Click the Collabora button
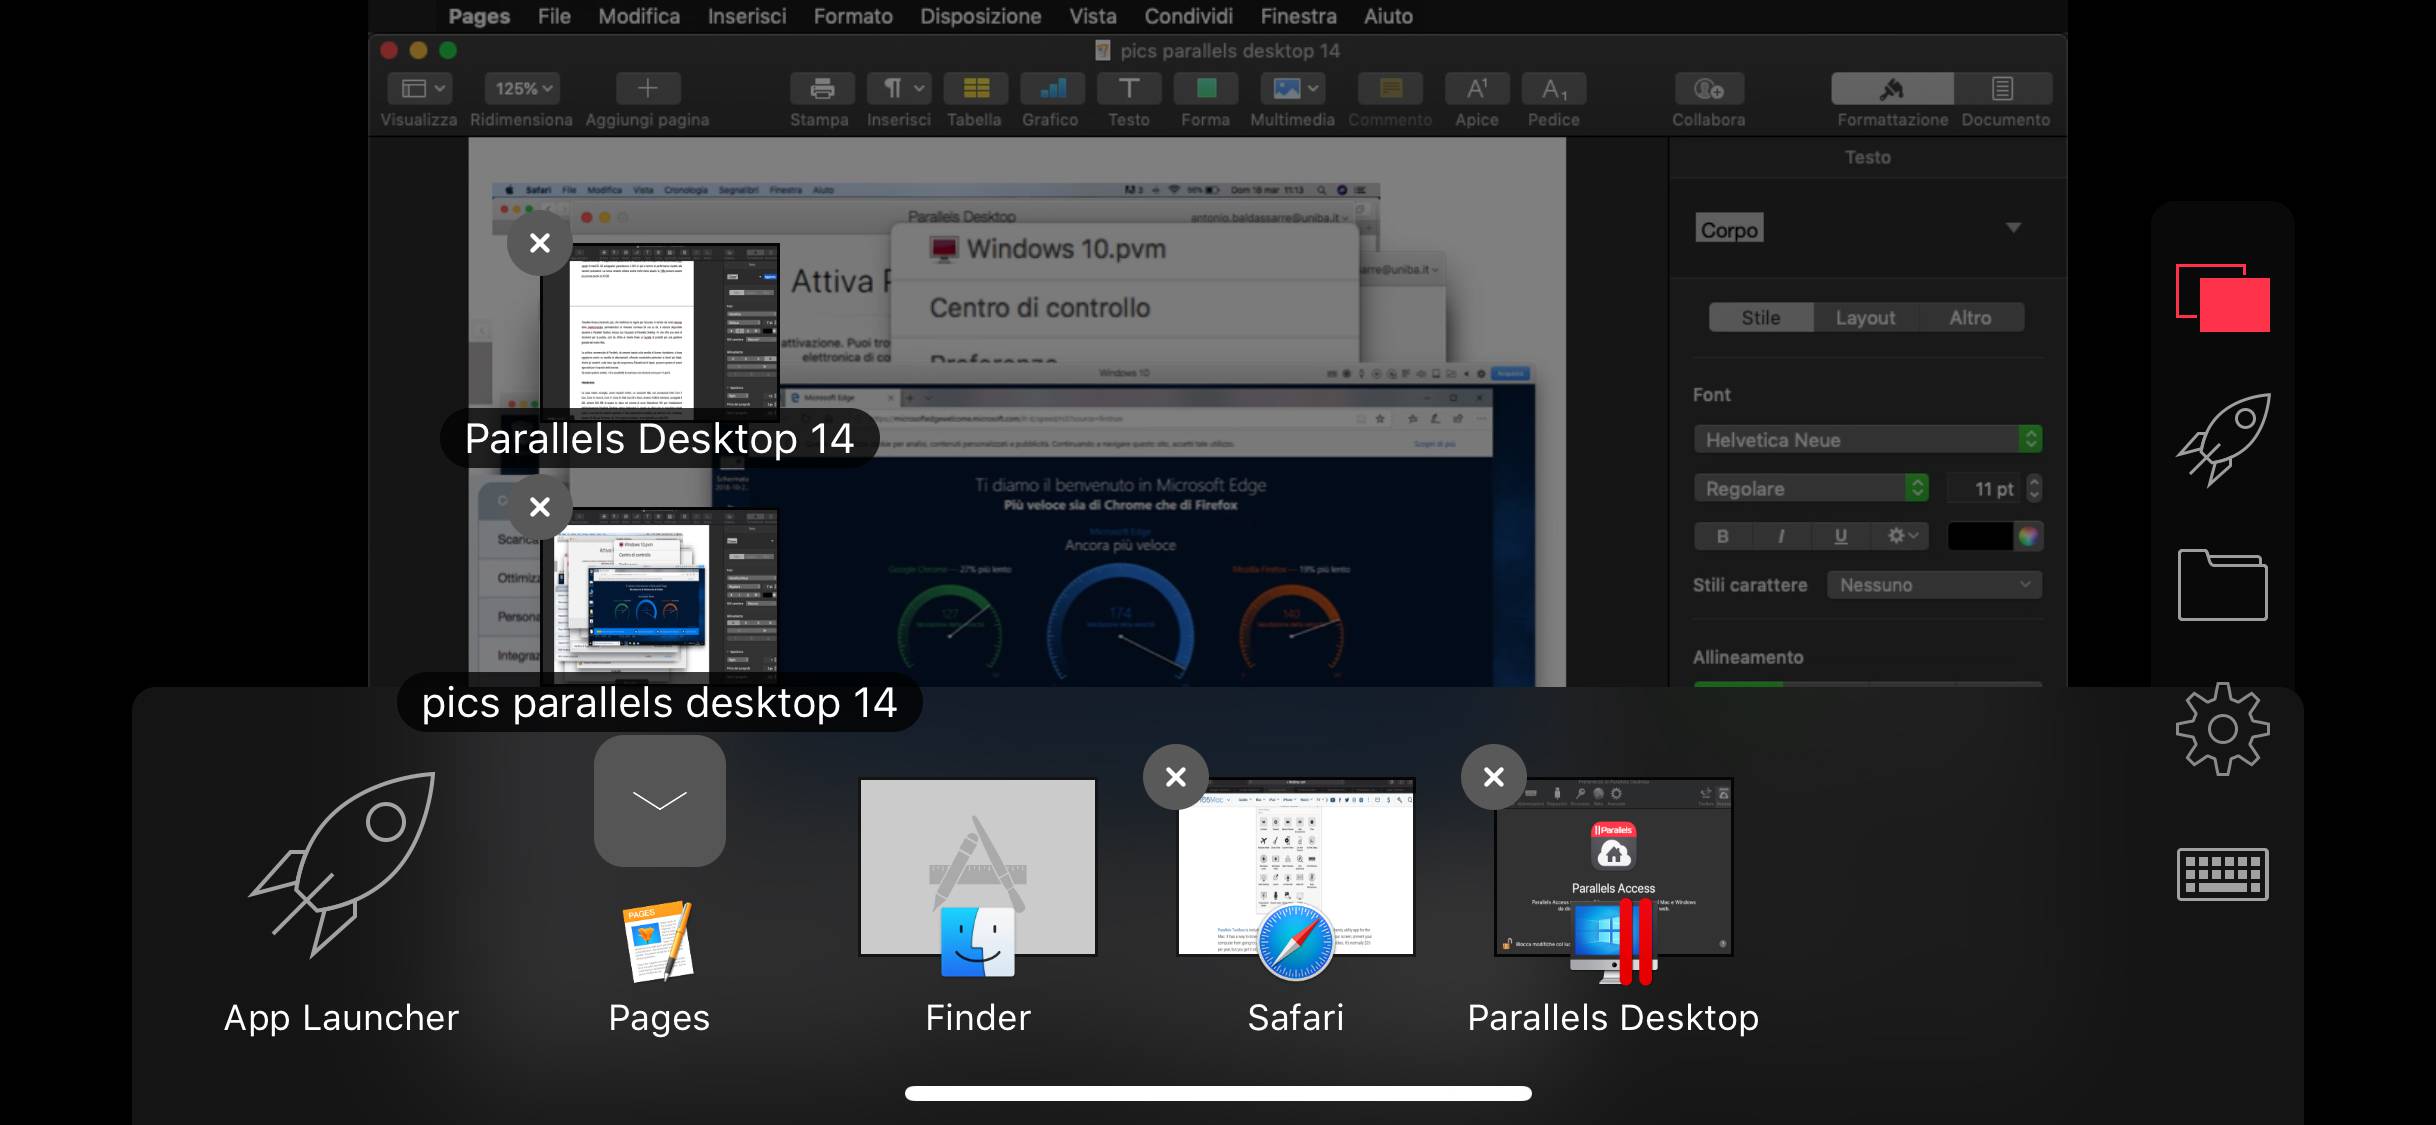Image resolution: width=2436 pixels, height=1125 pixels. 1709,89
